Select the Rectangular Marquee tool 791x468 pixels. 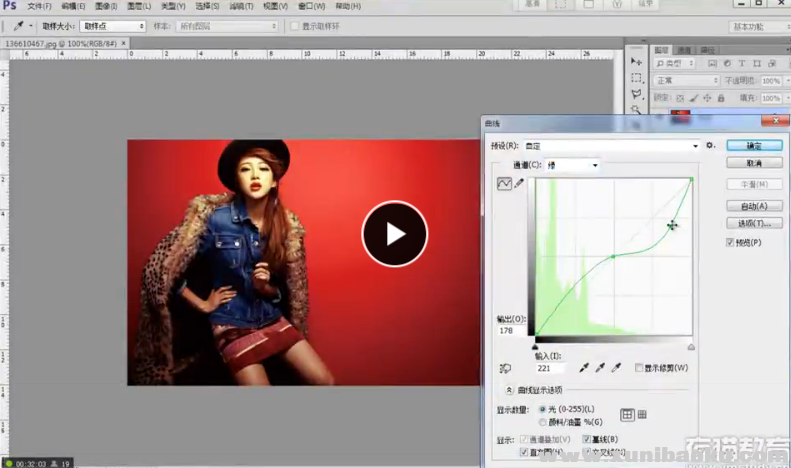click(636, 77)
